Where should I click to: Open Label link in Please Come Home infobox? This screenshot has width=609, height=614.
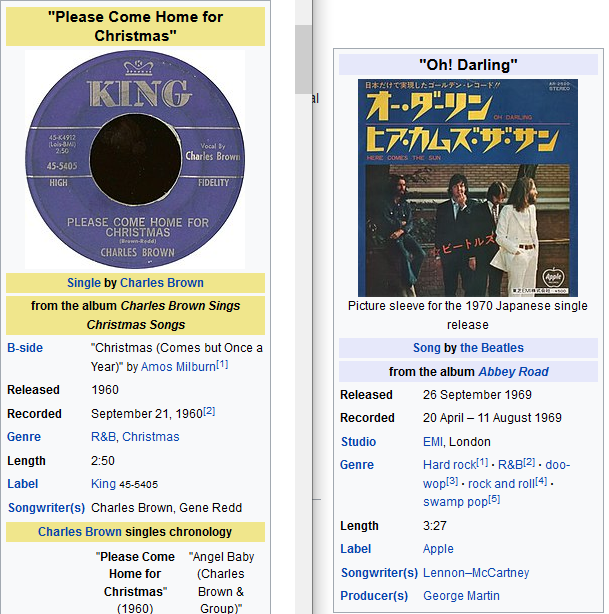pos(23,484)
